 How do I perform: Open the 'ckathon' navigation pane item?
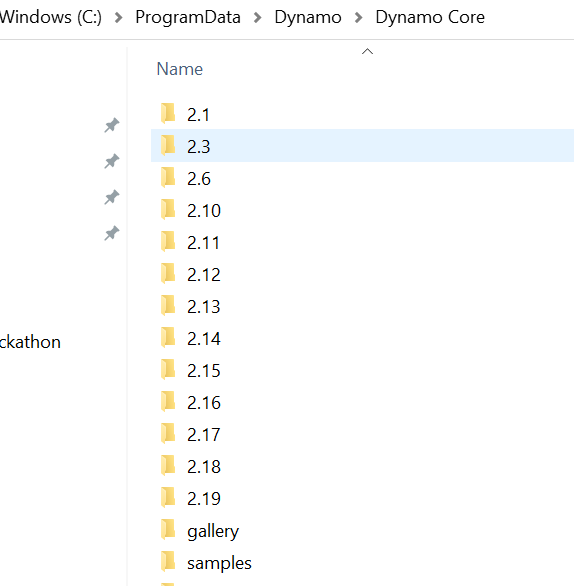point(30,342)
